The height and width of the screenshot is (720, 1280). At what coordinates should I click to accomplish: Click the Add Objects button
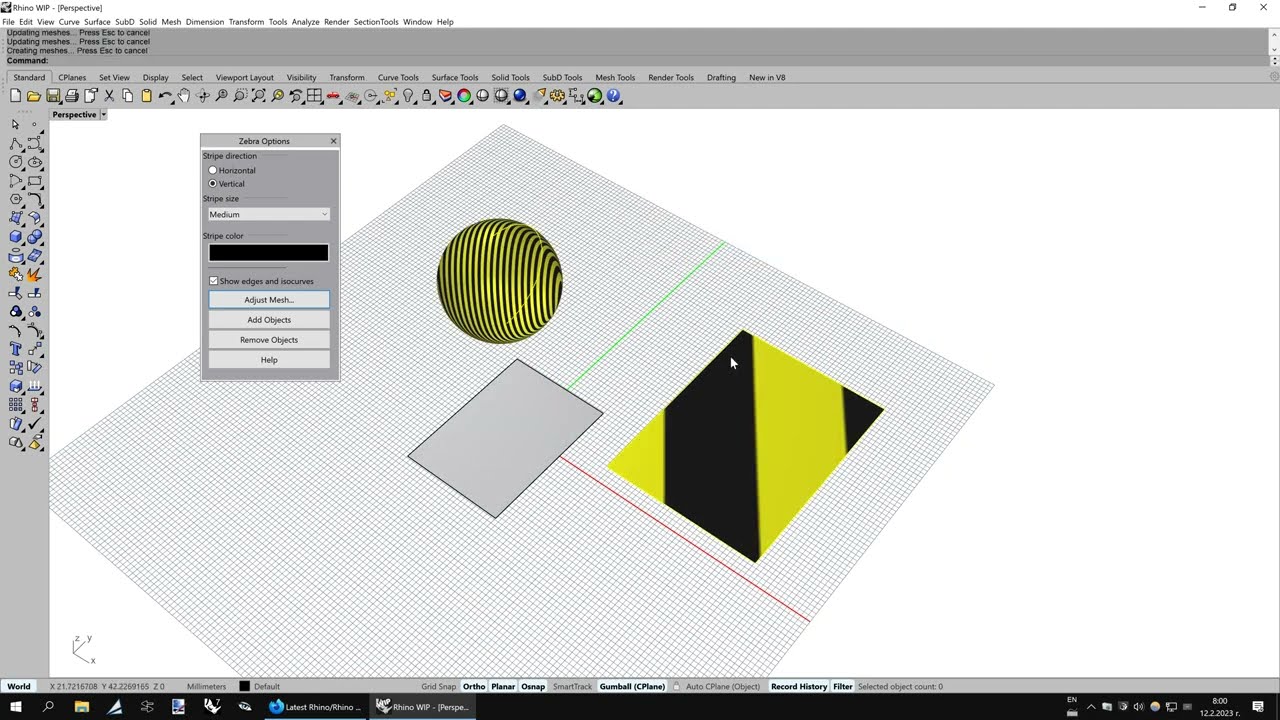click(x=269, y=320)
